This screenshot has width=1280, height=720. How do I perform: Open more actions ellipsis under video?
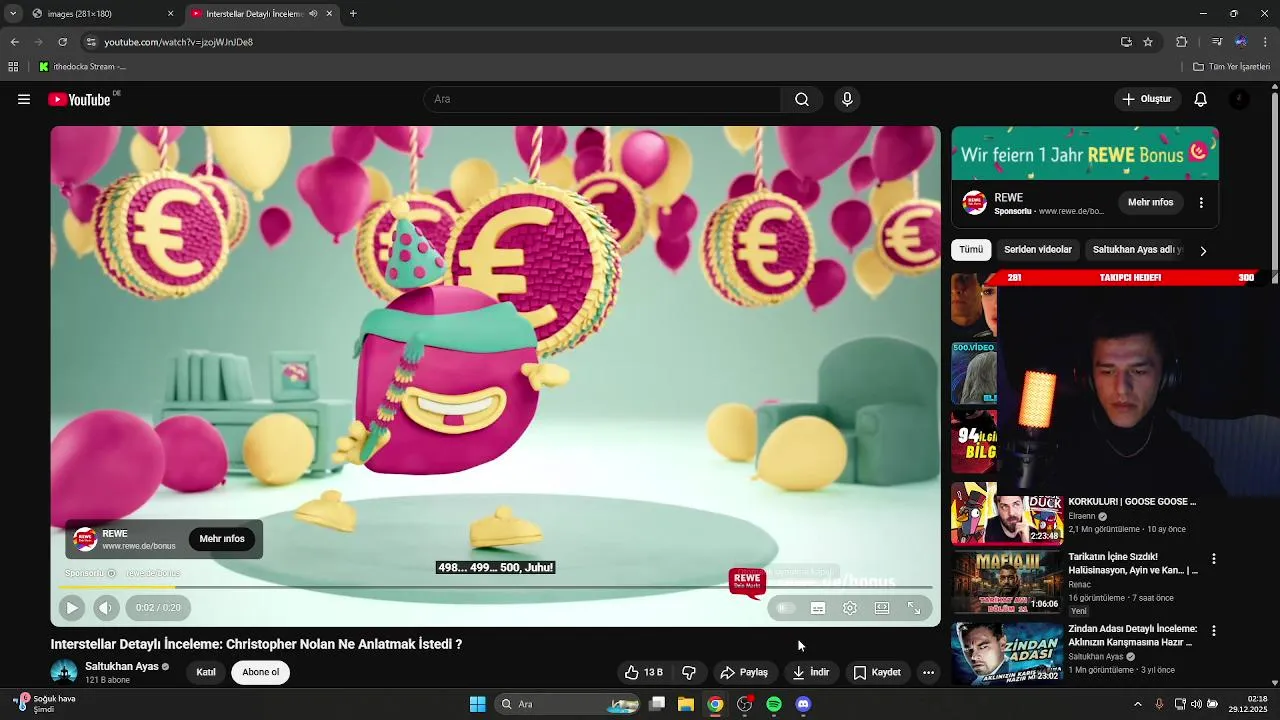click(x=928, y=672)
